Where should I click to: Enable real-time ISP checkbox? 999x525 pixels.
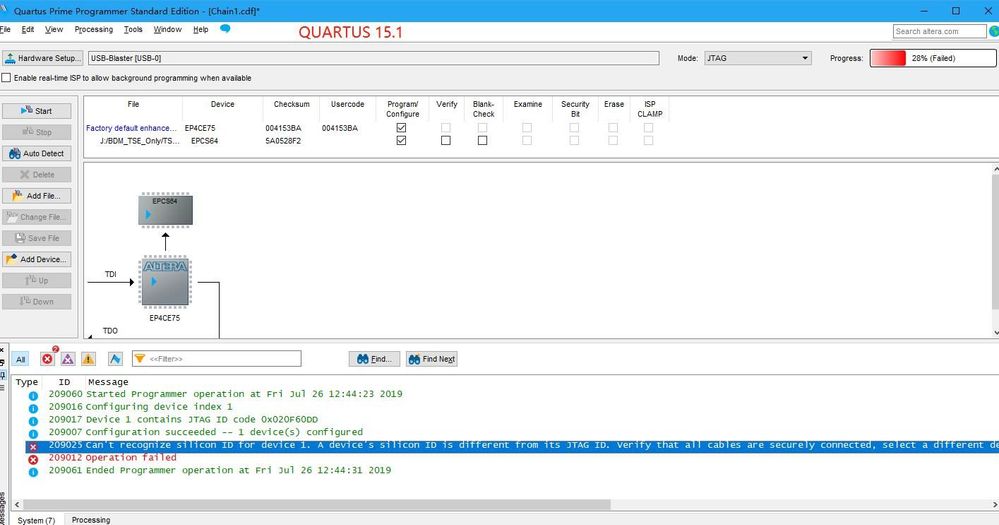tap(6, 78)
